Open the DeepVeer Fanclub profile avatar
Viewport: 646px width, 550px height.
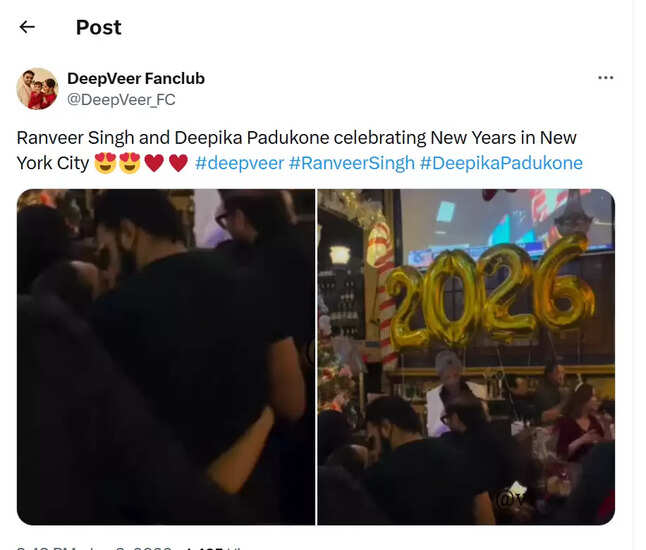coord(37,89)
